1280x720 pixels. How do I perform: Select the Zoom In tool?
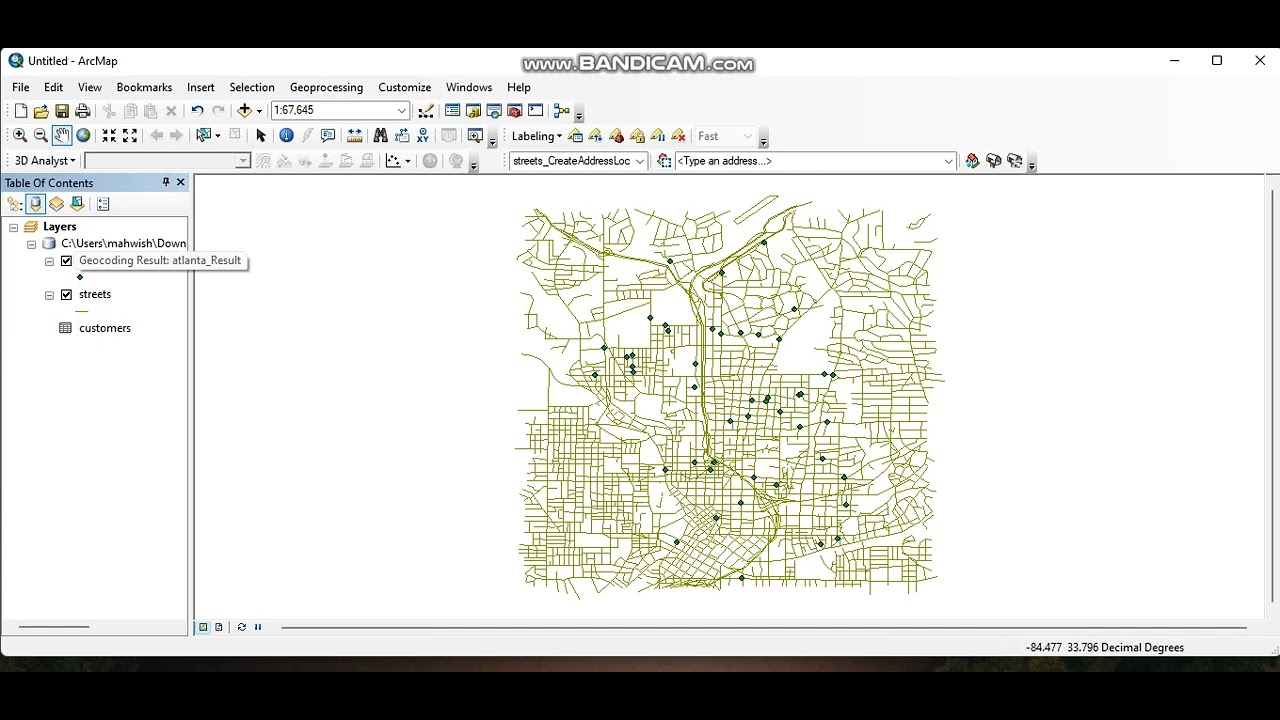click(20, 136)
